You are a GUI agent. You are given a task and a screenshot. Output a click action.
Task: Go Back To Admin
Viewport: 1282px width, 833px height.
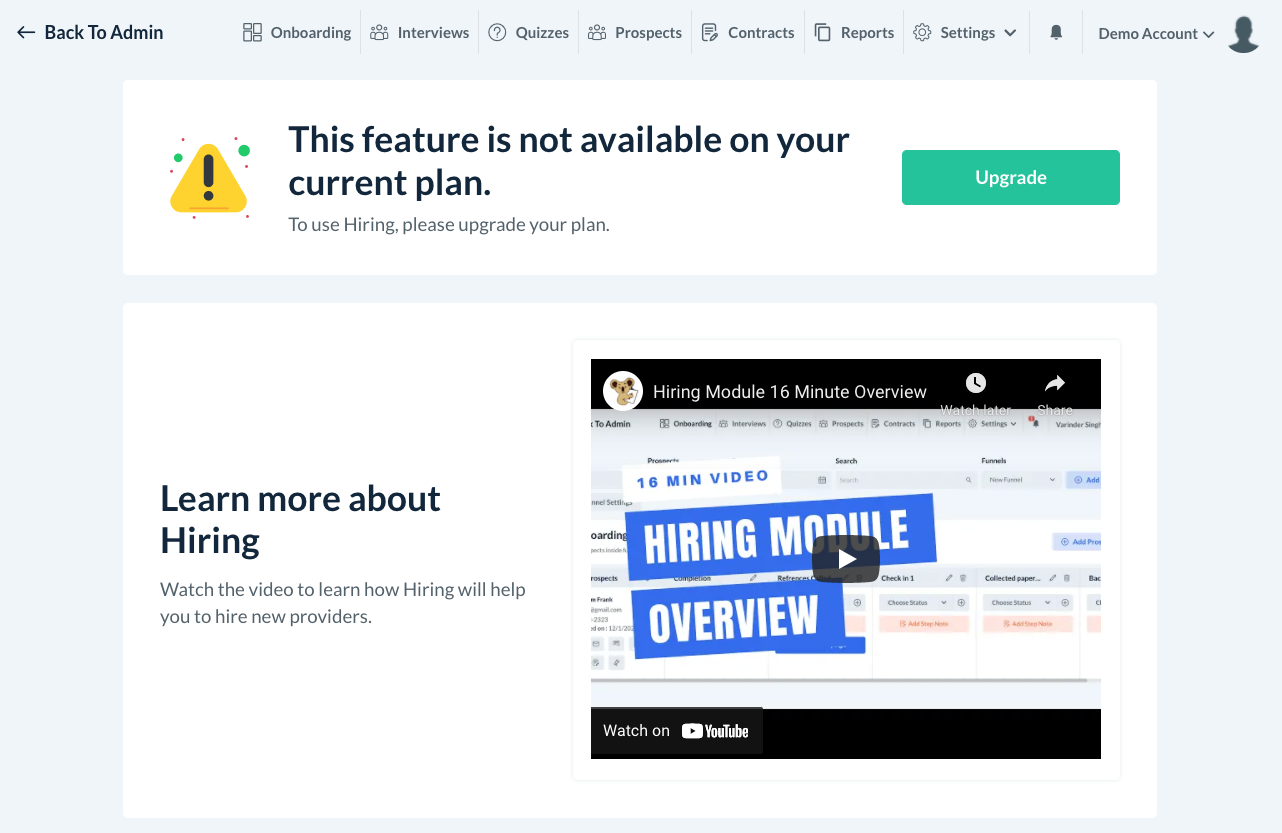[x=90, y=33]
